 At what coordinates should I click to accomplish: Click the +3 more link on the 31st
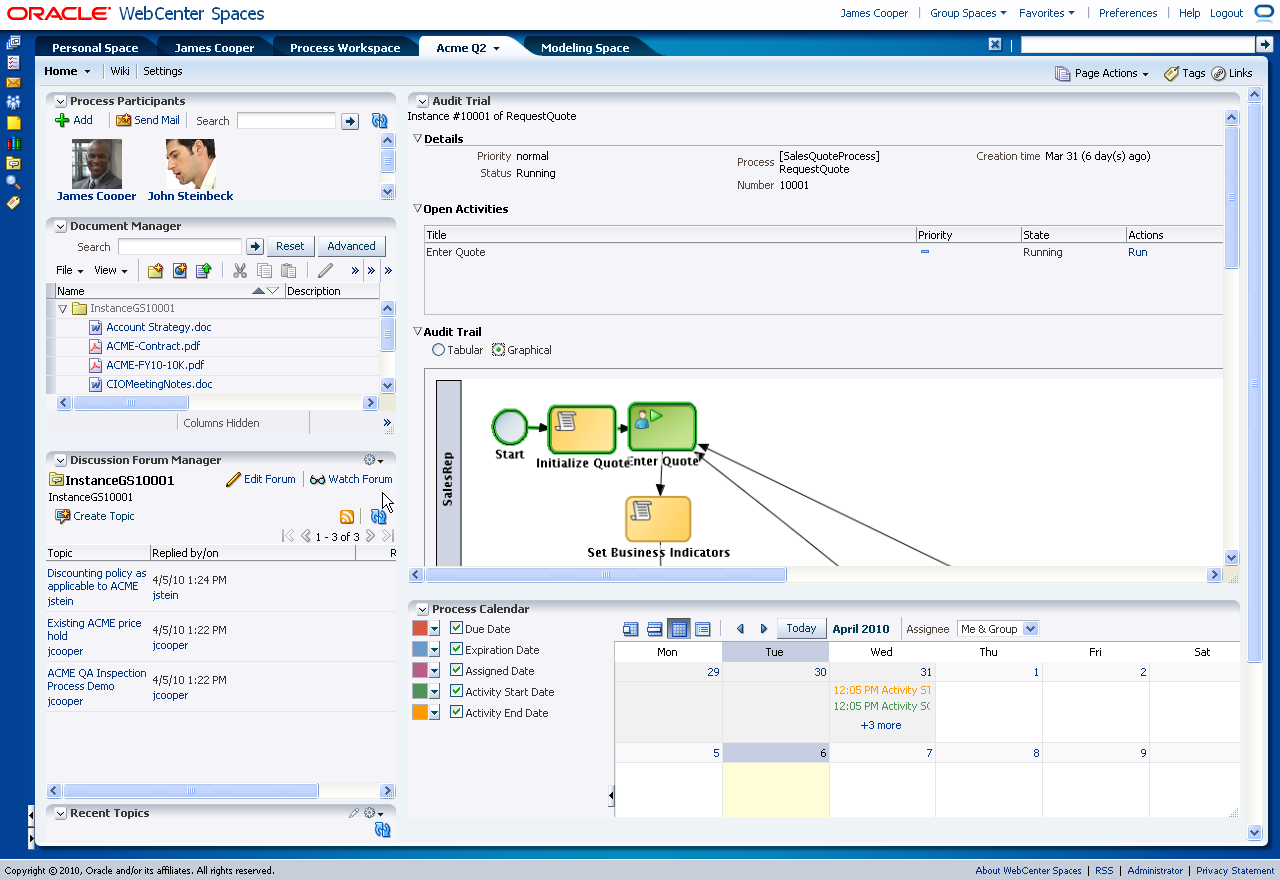click(x=880, y=725)
